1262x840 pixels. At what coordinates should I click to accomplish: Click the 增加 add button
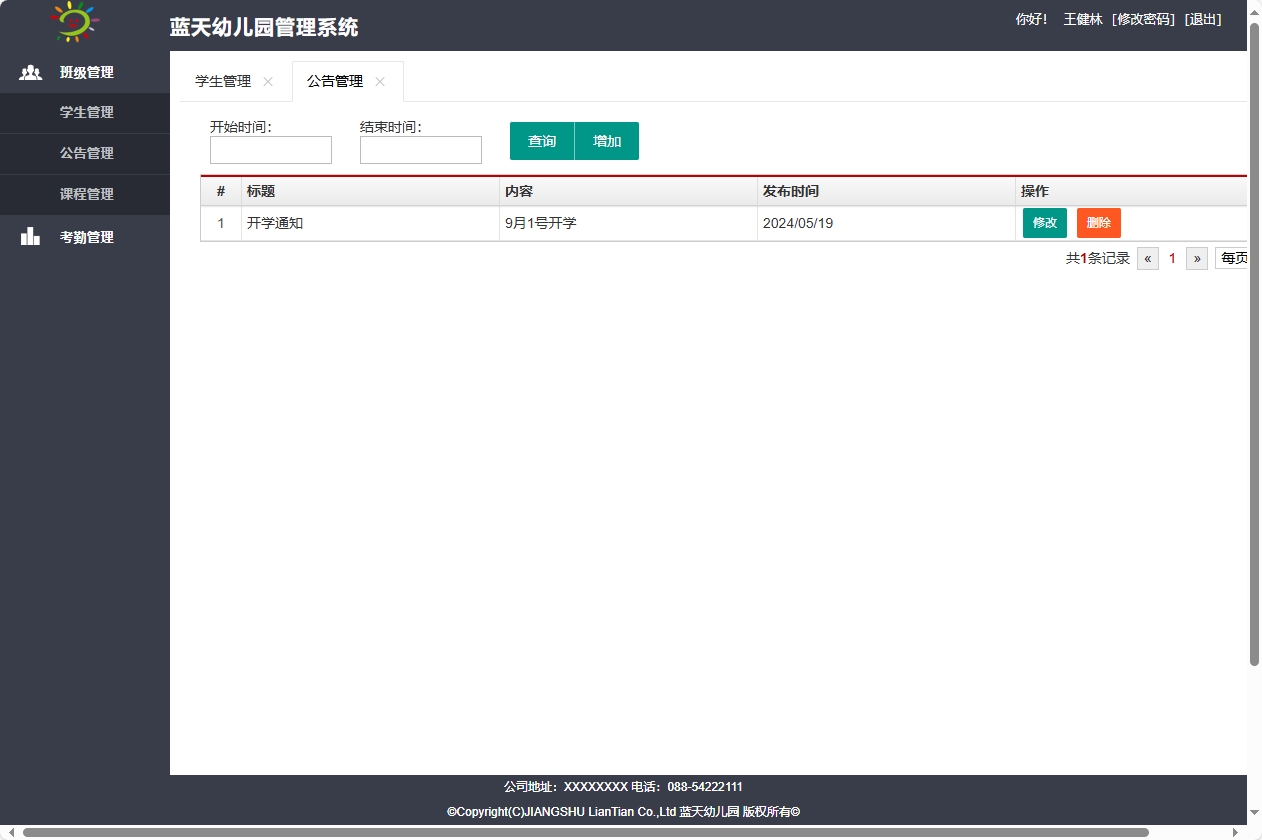tap(606, 141)
